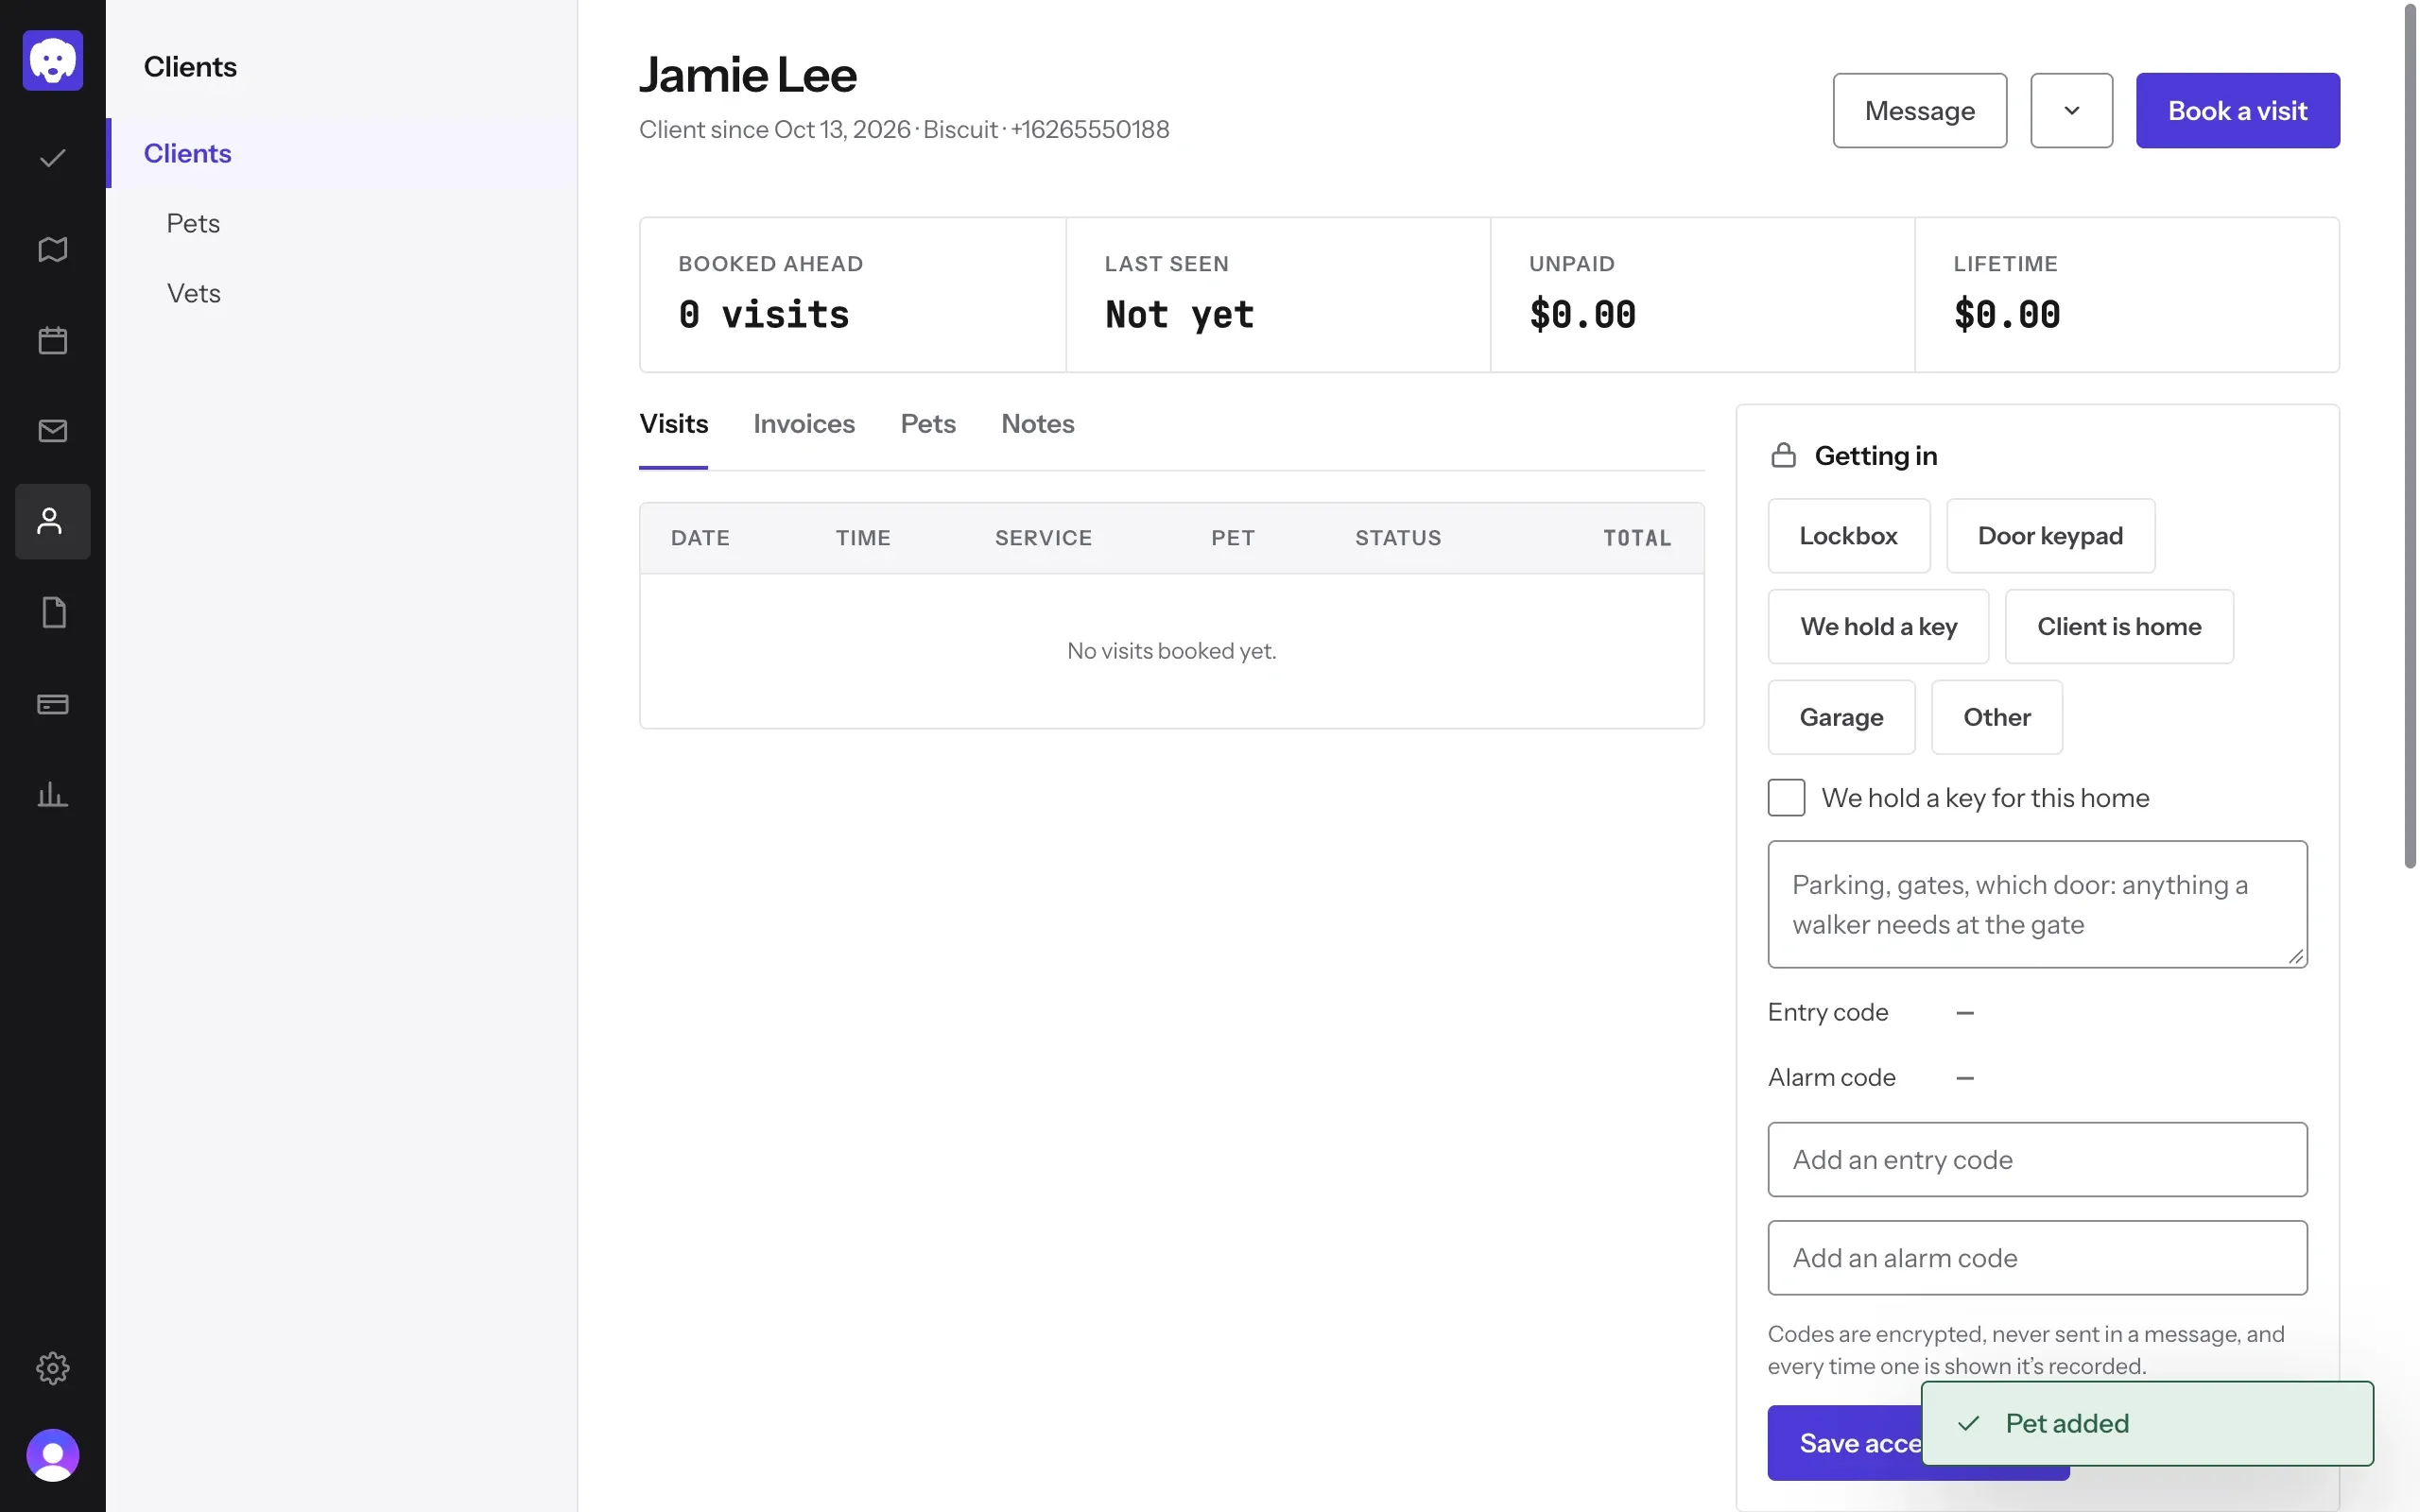Select the Garage access option
Screen dimensions: 2420x1512
[x=1841, y=717]
